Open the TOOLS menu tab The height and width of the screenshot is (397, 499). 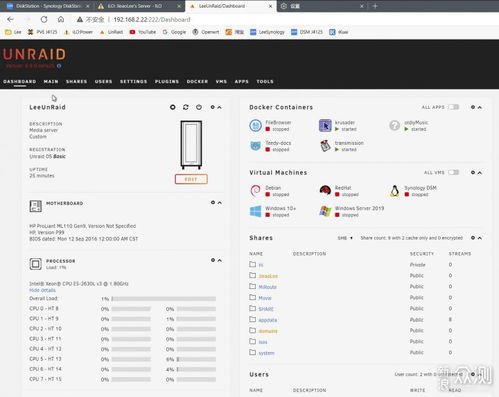point(265,81)
